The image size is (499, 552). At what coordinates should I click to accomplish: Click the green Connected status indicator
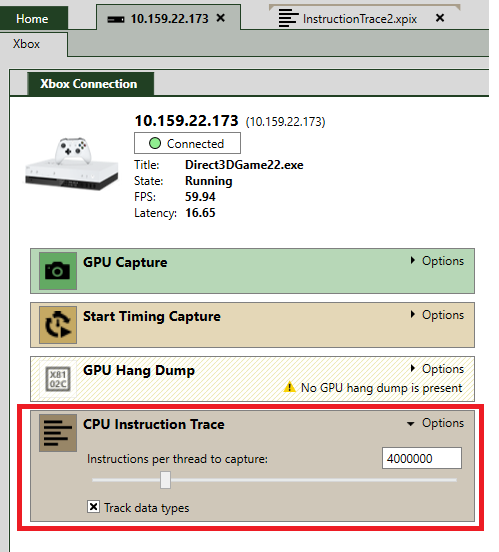[x=155, y=143]
